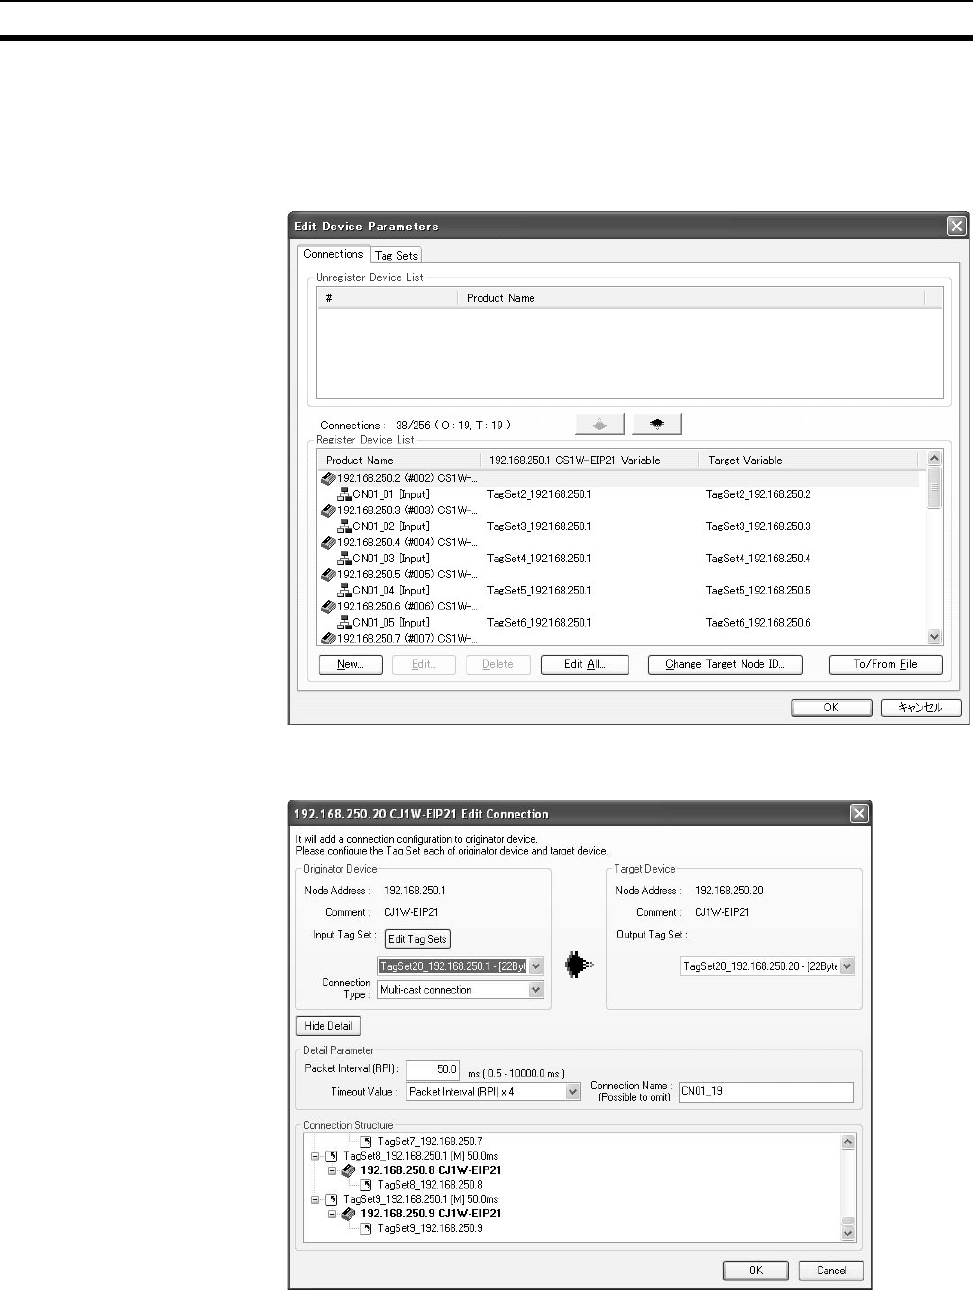Select TagSet3_192.168.250.3 target cell
Image resolution: width=973 pixels, height=1290 pixels.
(x=758, y=526)
